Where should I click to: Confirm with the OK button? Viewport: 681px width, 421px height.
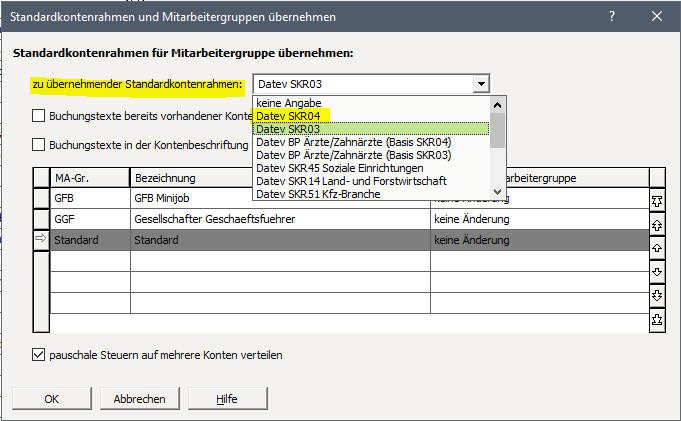click(x=52, y=398)
